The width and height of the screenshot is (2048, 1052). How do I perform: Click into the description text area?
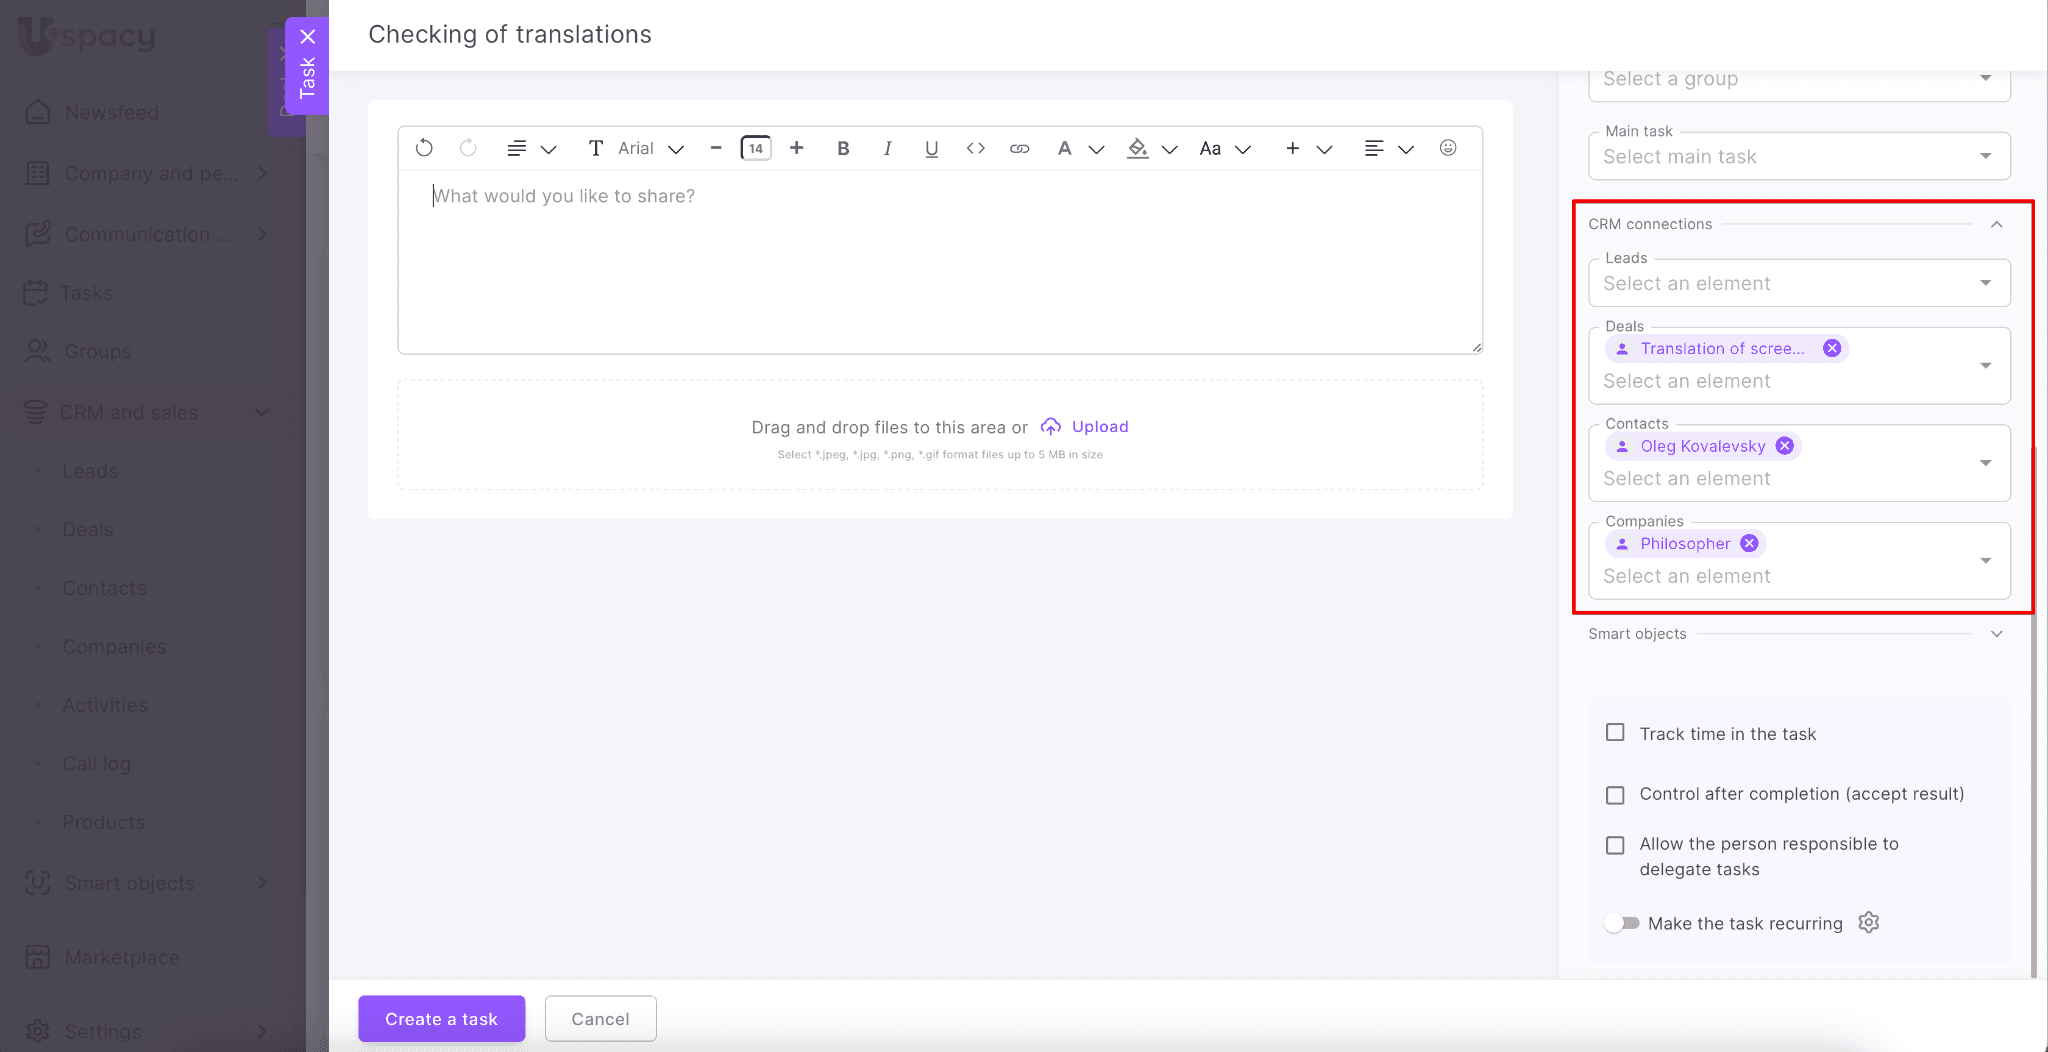(938, 260)
